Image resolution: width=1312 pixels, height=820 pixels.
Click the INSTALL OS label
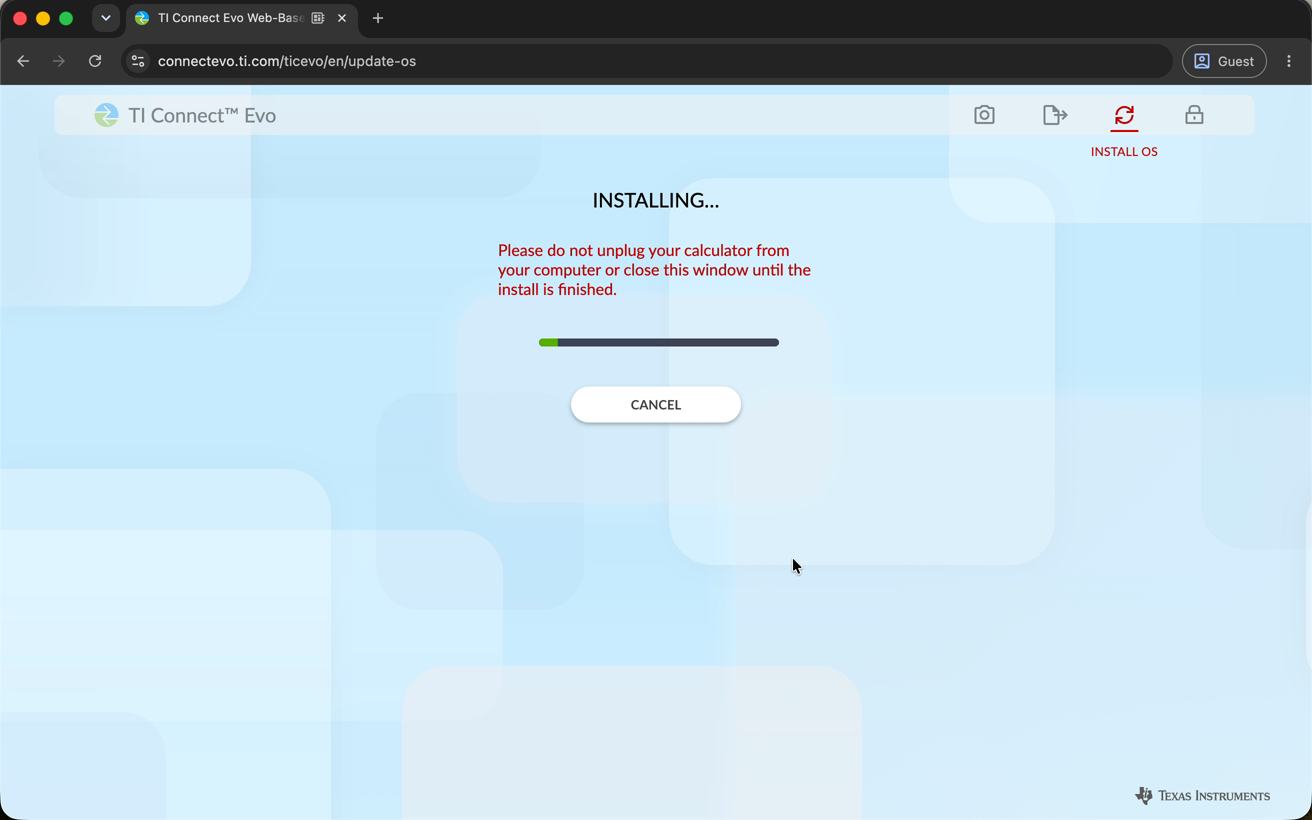(x=1124, y=151)
